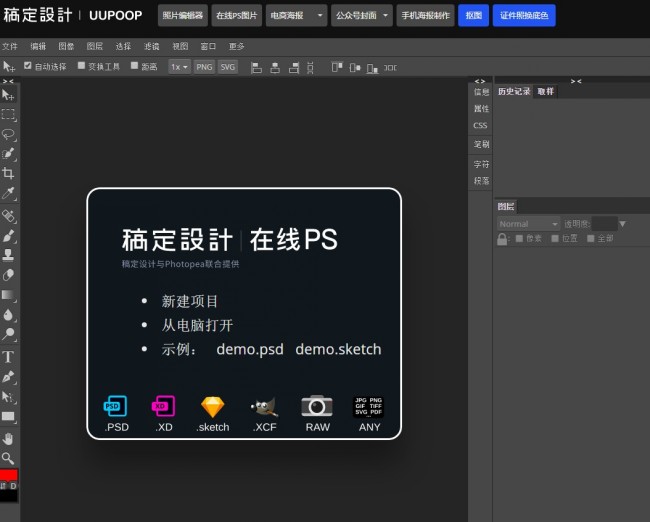
Task: Toggle the 位置 lock checkbox
Action: 555,238
